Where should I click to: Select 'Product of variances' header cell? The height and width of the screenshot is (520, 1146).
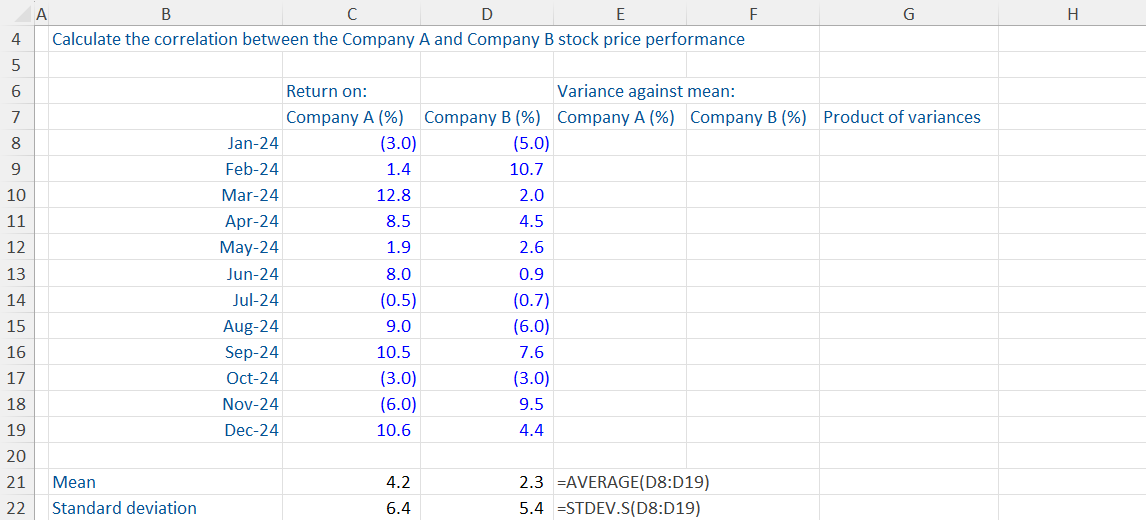908,117
